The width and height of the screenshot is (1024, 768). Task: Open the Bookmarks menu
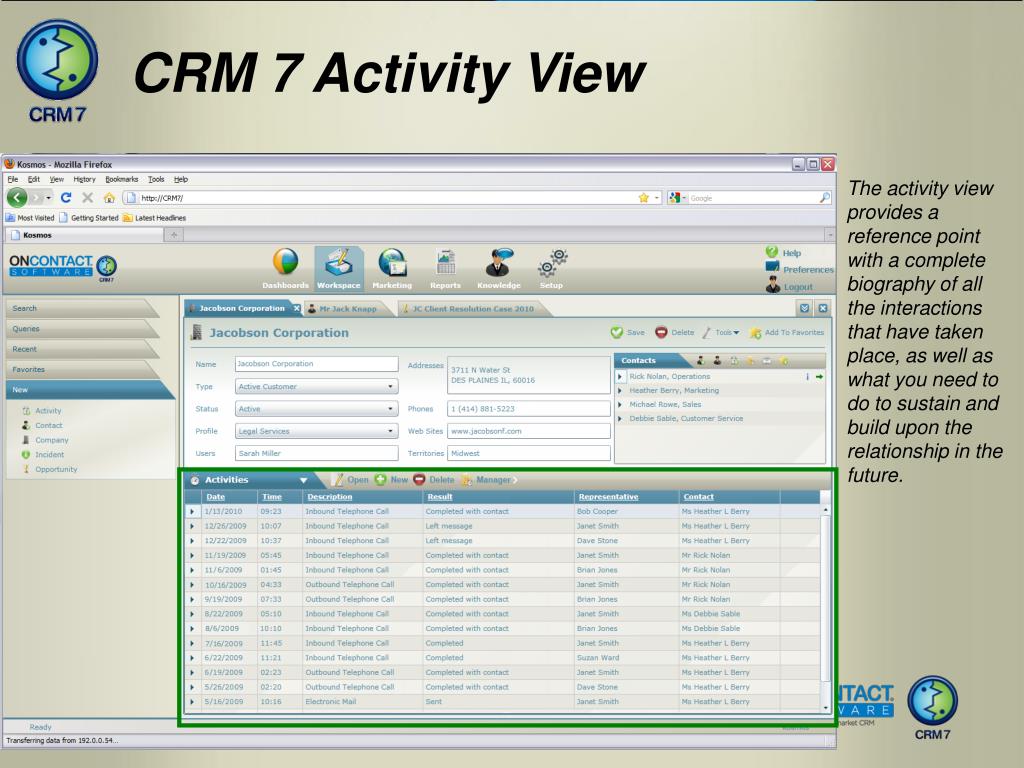[x=121, y=179]
